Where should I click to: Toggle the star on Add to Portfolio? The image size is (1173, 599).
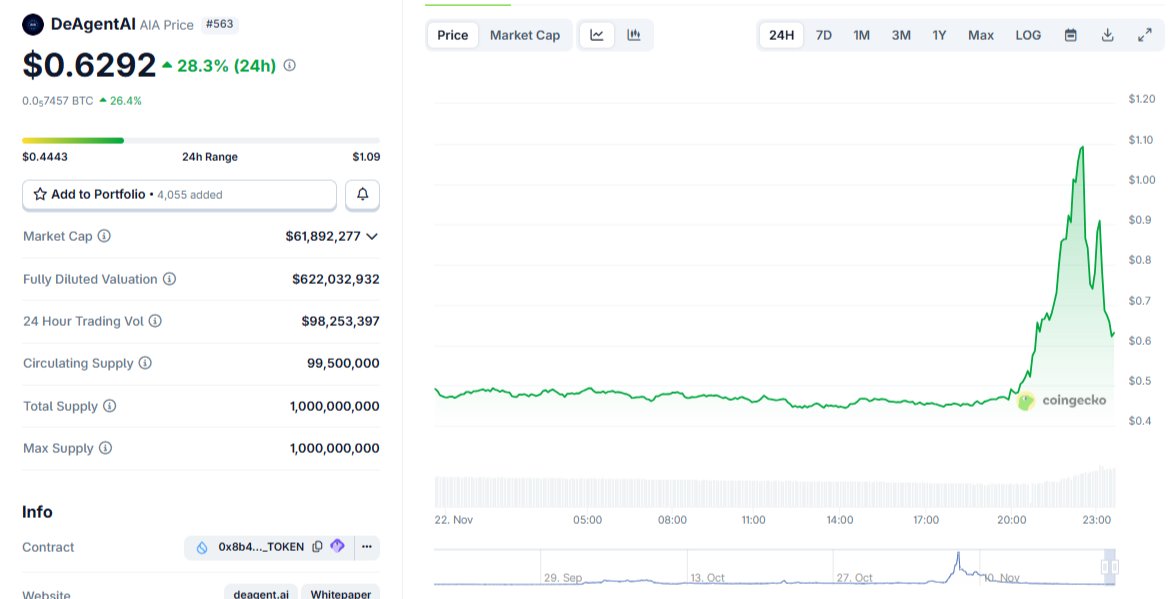39,194
